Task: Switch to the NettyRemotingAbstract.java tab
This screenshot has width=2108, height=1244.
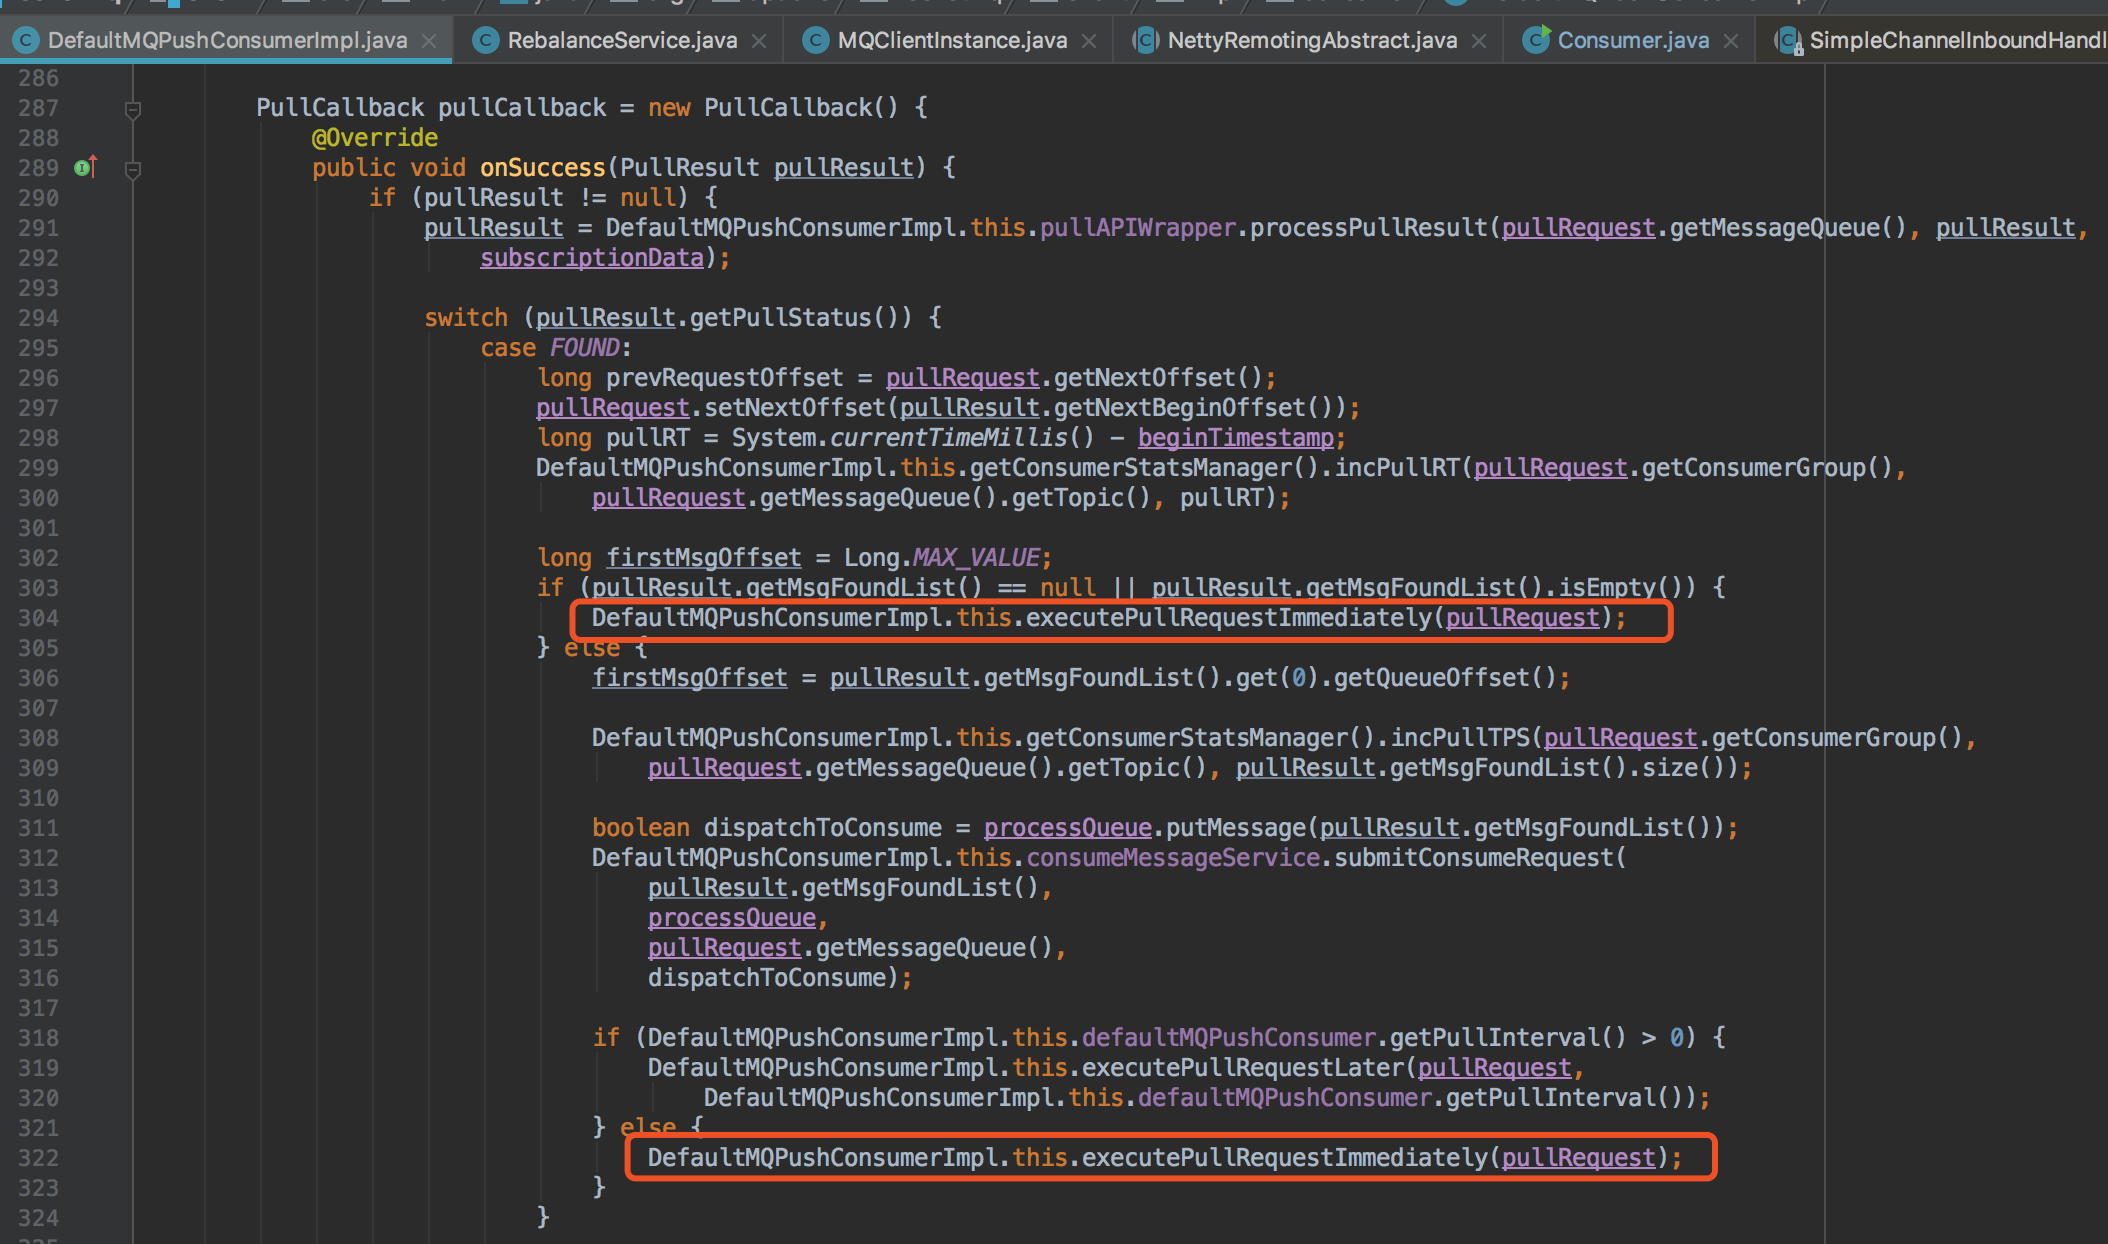Action: point(1311,40)
